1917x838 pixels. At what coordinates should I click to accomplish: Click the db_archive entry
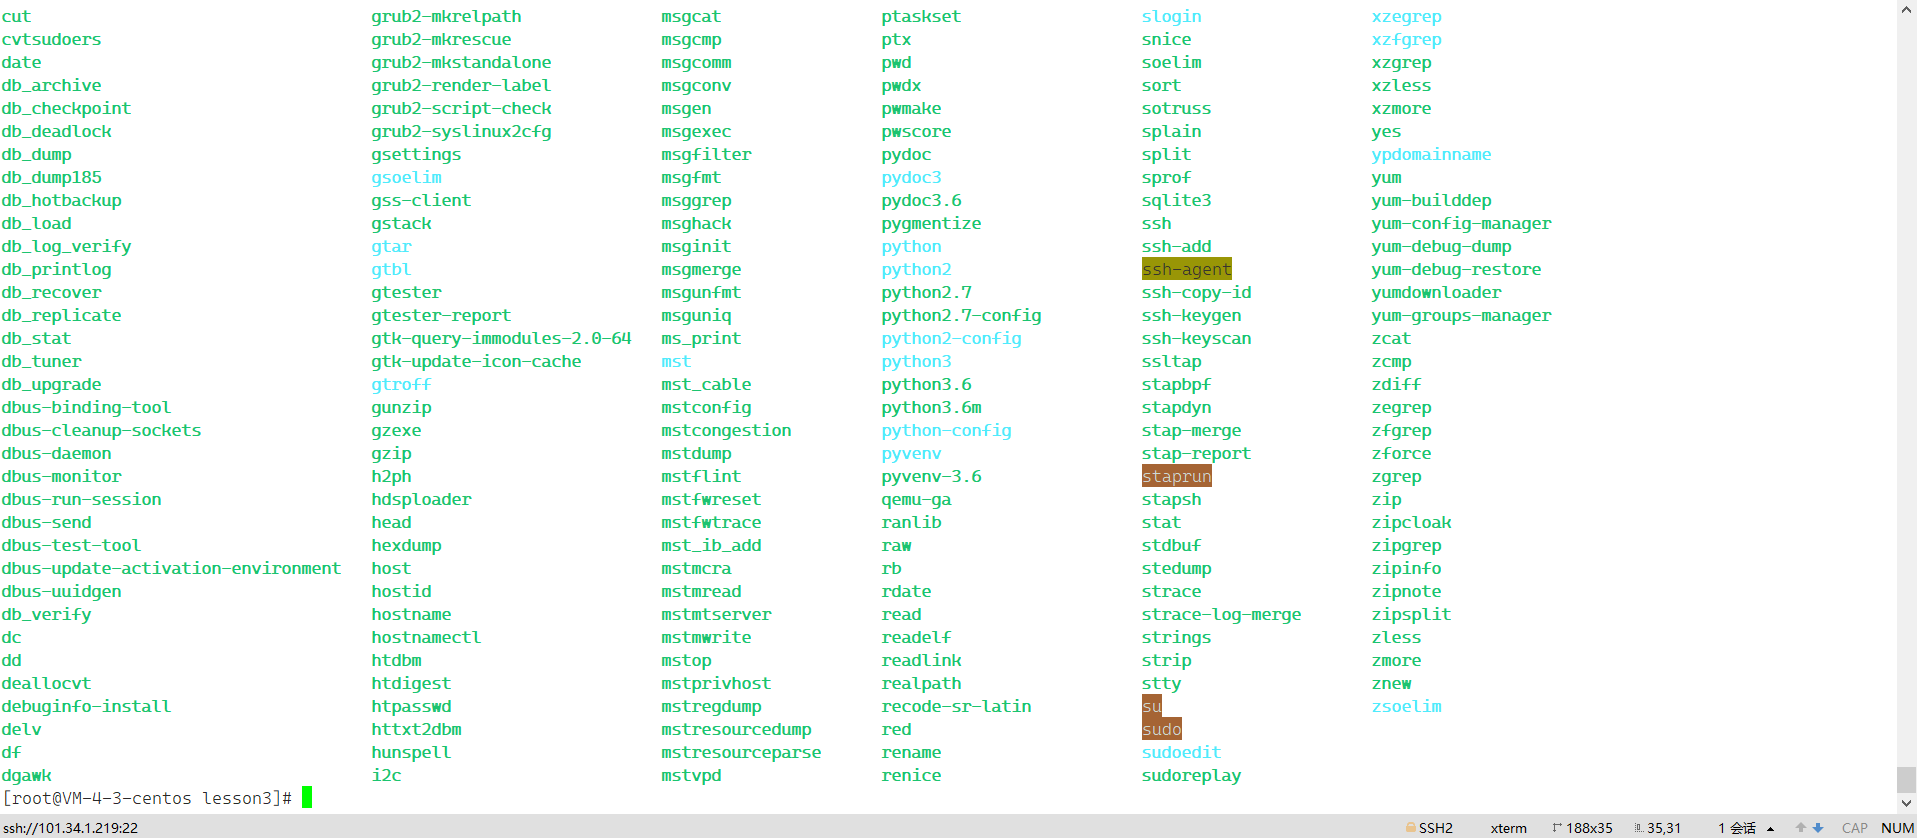point(52,85)
